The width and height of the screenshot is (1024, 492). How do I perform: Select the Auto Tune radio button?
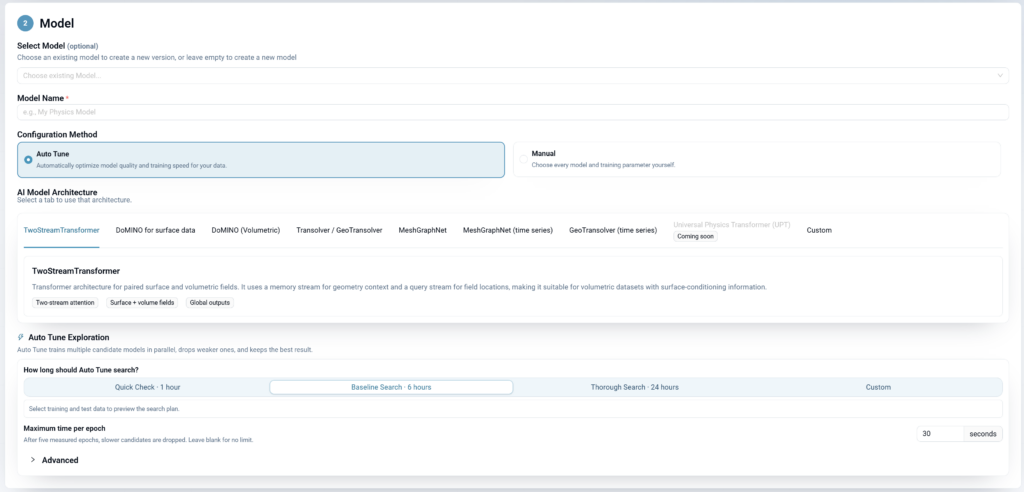28,159
